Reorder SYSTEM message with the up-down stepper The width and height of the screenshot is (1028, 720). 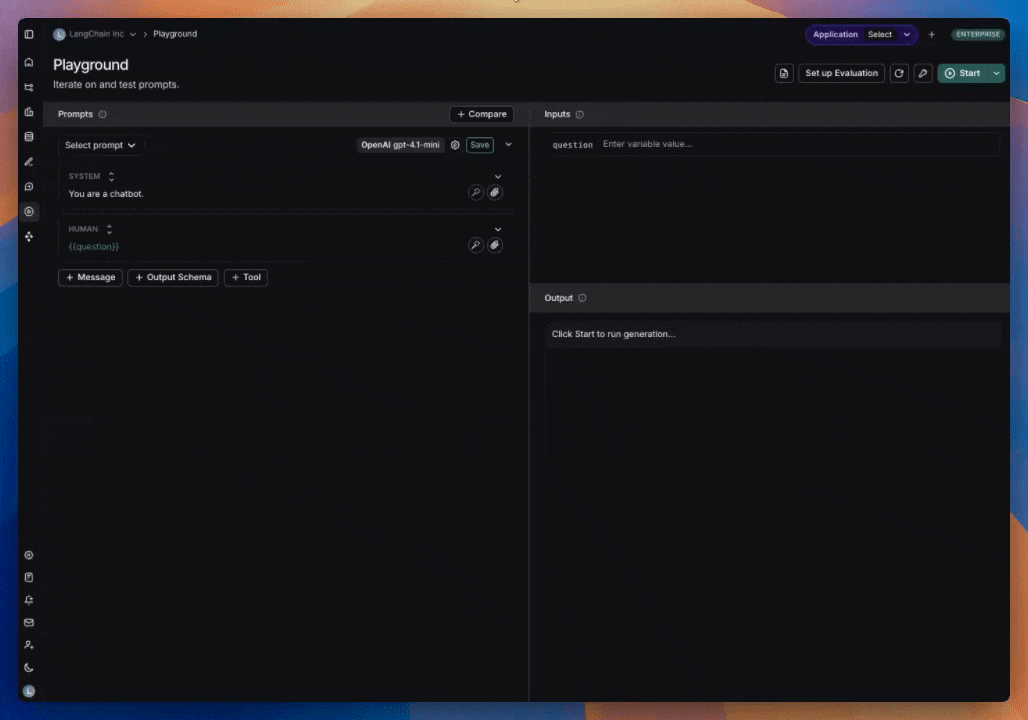(x=110, y=176)
